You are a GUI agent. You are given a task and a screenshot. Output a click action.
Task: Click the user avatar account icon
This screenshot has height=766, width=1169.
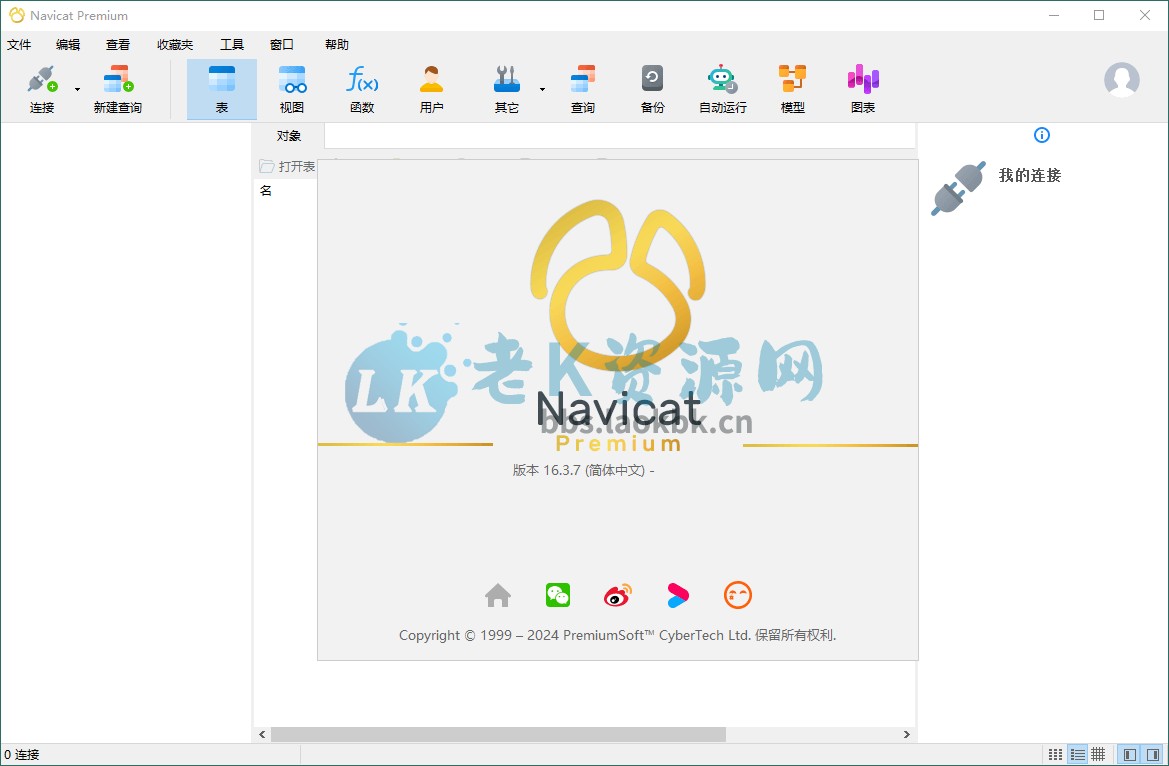(x=1121, y=80)
